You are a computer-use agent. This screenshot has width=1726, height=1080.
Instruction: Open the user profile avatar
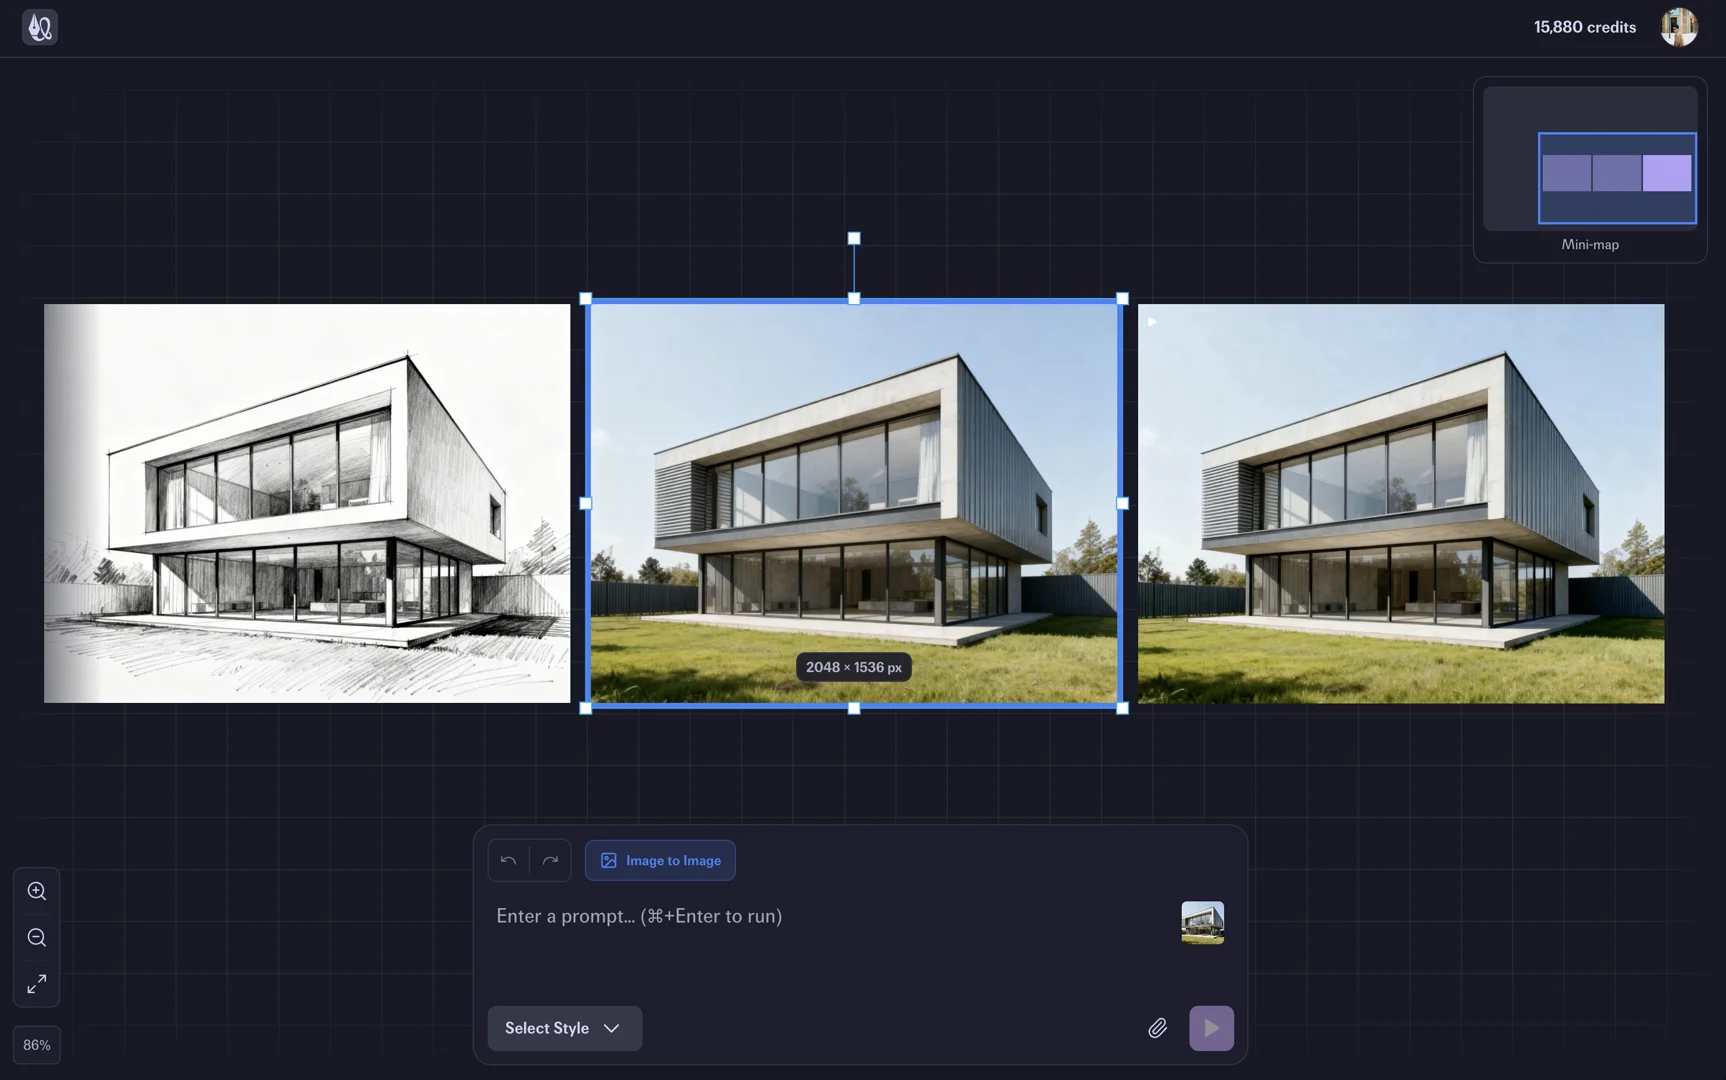[1678, 27]
